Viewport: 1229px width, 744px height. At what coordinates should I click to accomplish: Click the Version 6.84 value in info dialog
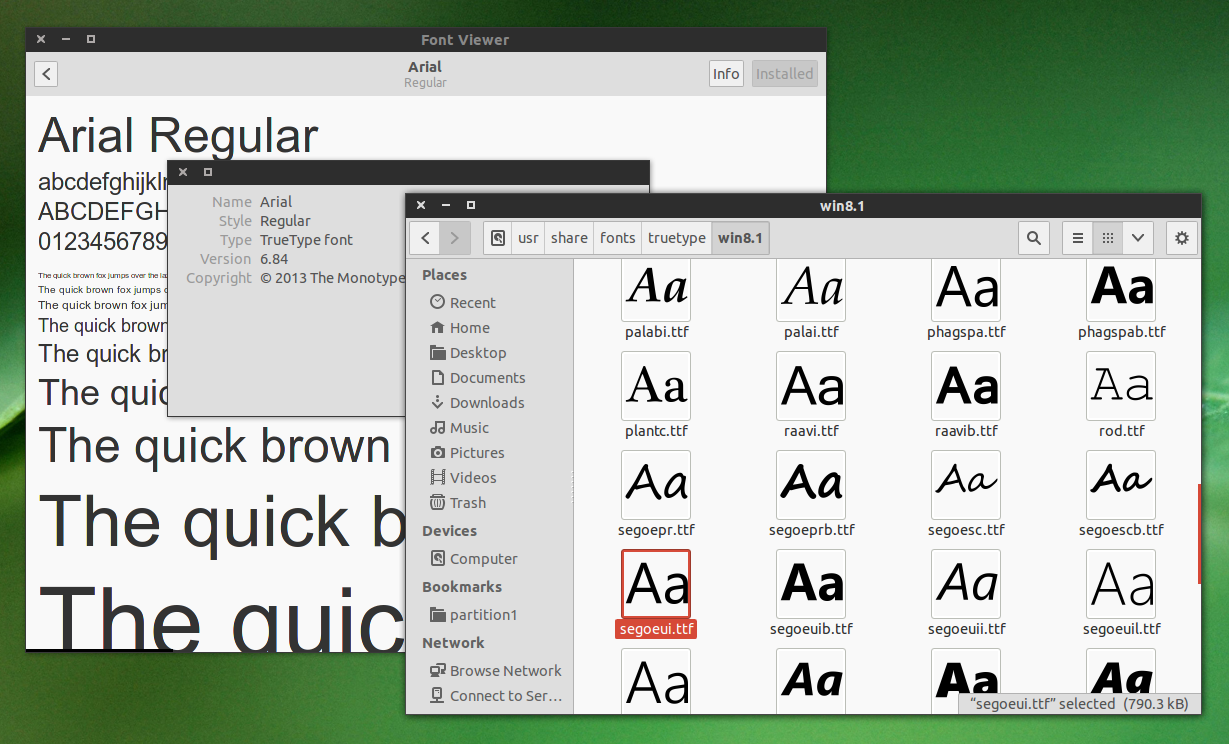[274, 259]
